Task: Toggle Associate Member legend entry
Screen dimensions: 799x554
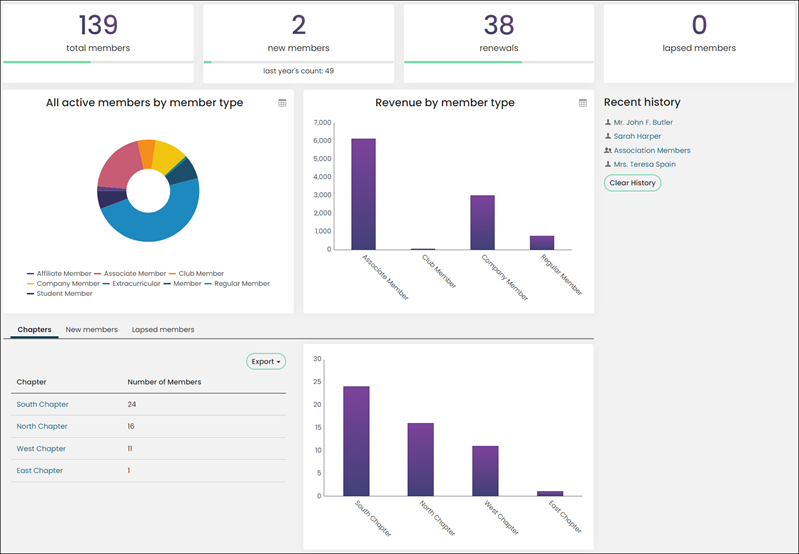Action: (130, 274)
